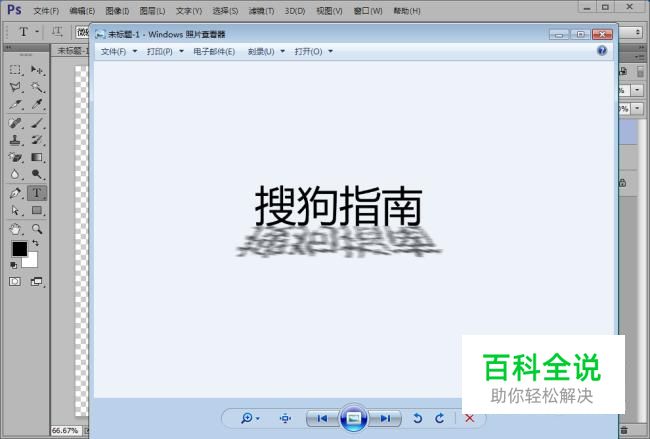Swap foreground and background colors
This screenshot has height=439, width=650.
pos(35,243)
